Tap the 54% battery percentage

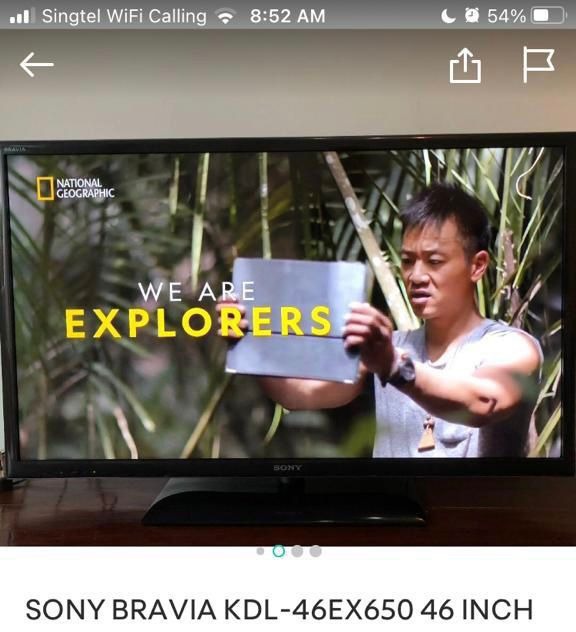coord(506,16)
